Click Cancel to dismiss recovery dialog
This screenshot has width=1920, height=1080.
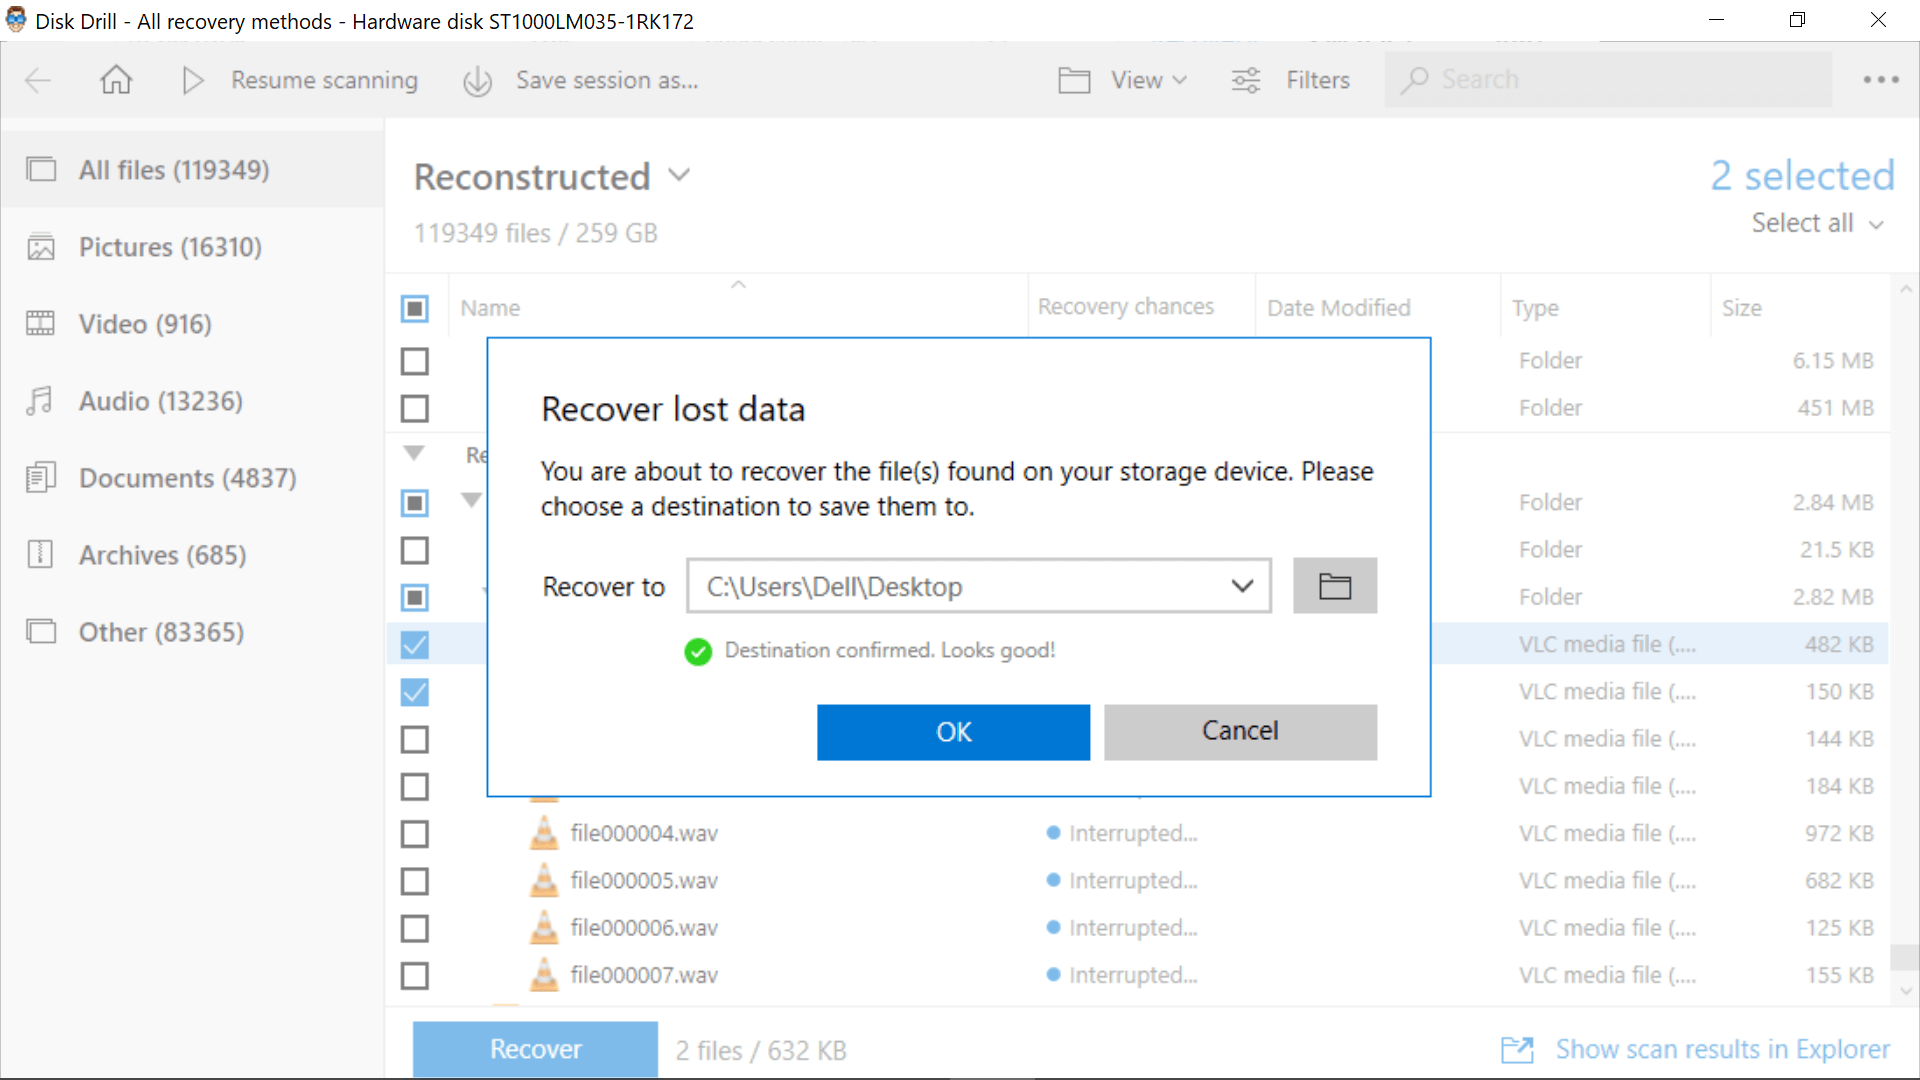coord(1240,731)
